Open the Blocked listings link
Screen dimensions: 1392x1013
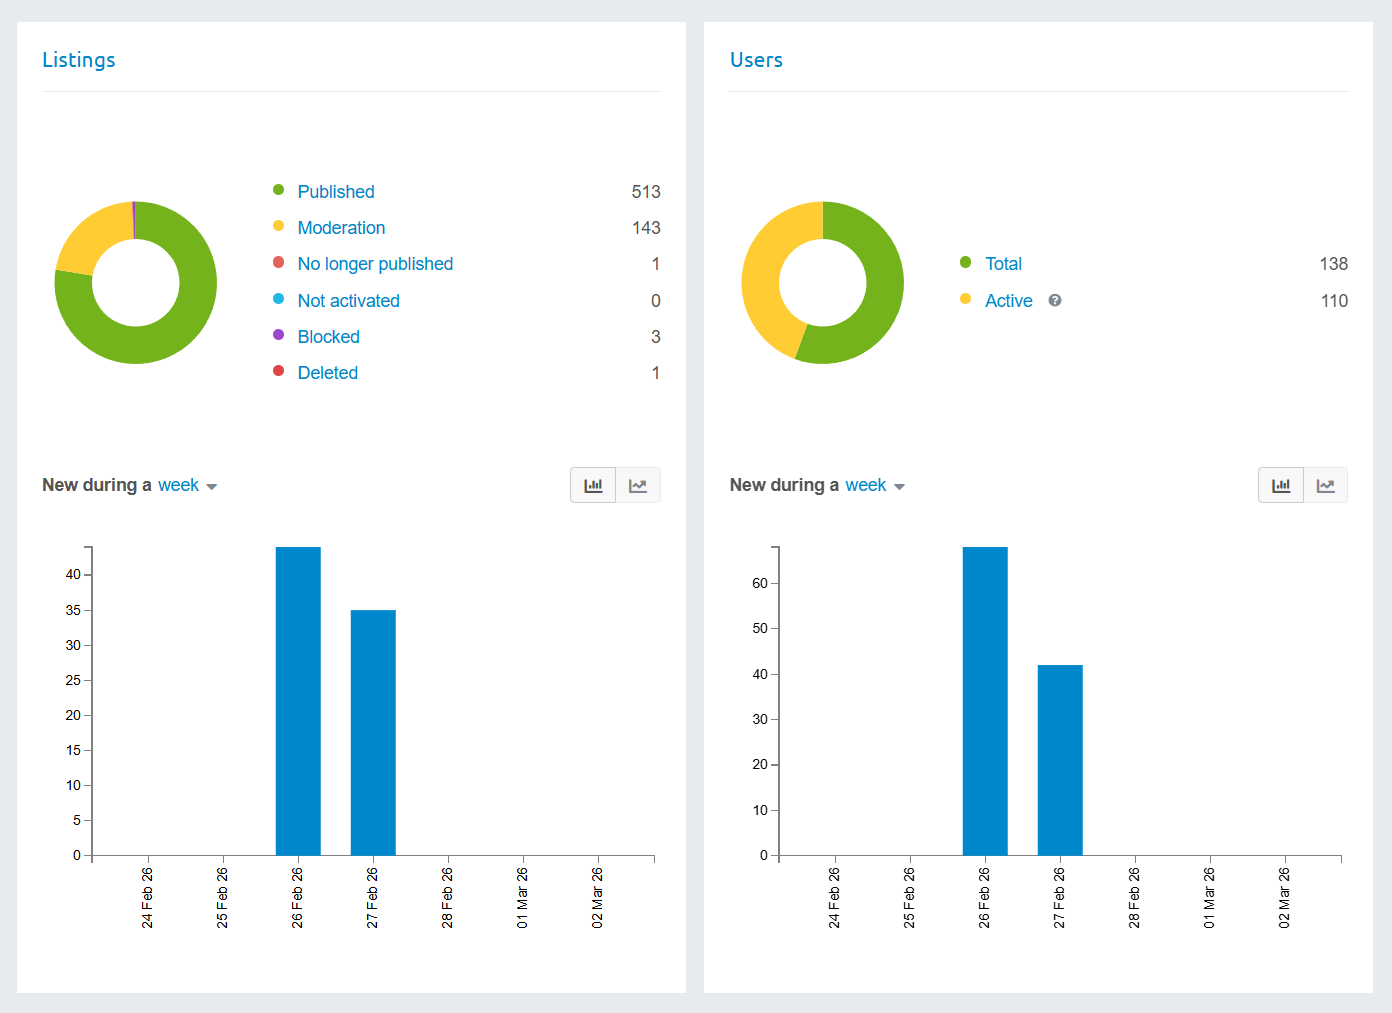click(328, 337)
